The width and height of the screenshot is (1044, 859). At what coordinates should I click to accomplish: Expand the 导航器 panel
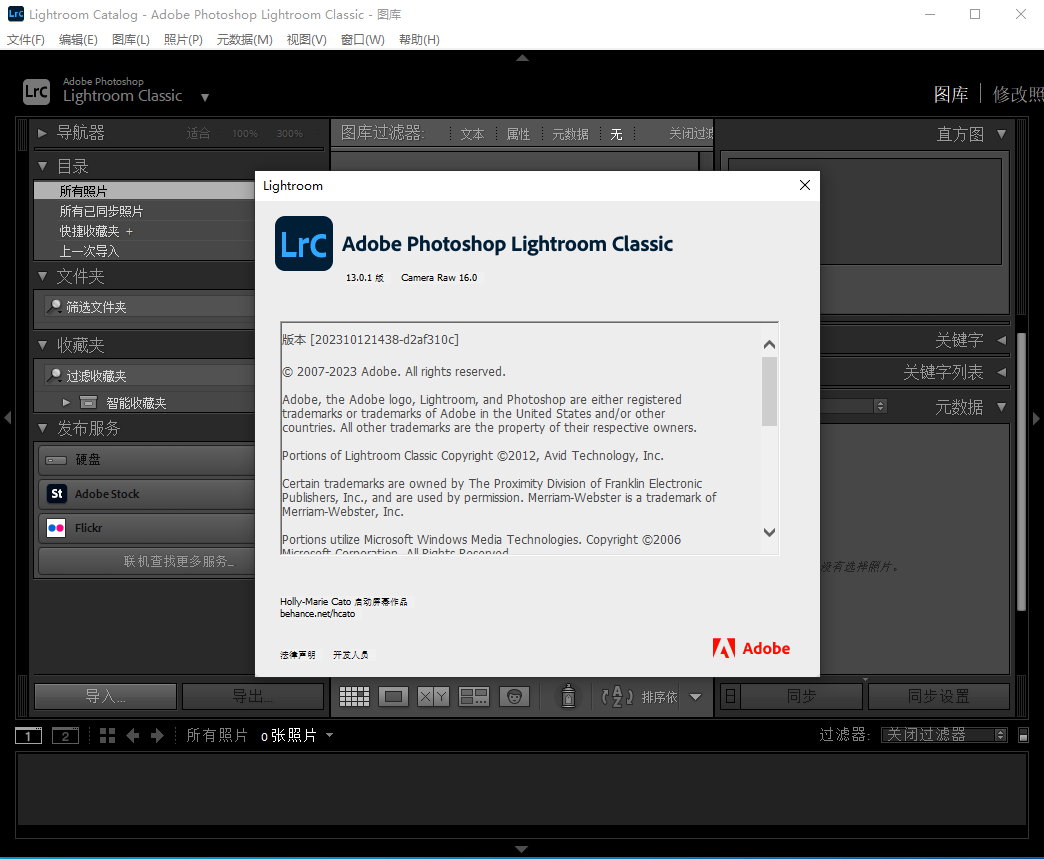click(43, 133)
